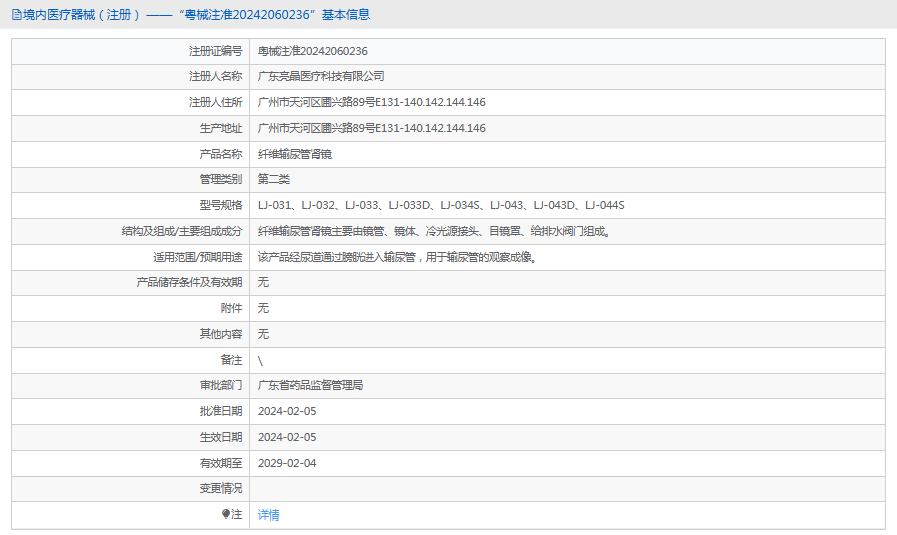Click 生效日期 value 2024-02-05
This screenshot has height=535, width=897.
[287, 437]
